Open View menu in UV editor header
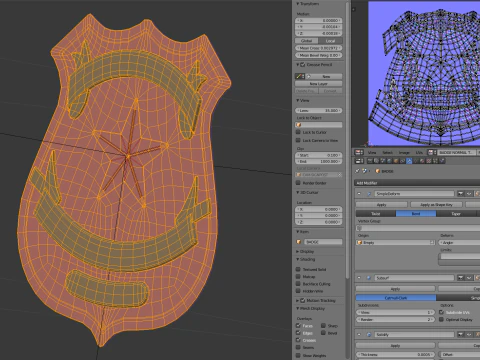 click(x=372, y=152)
